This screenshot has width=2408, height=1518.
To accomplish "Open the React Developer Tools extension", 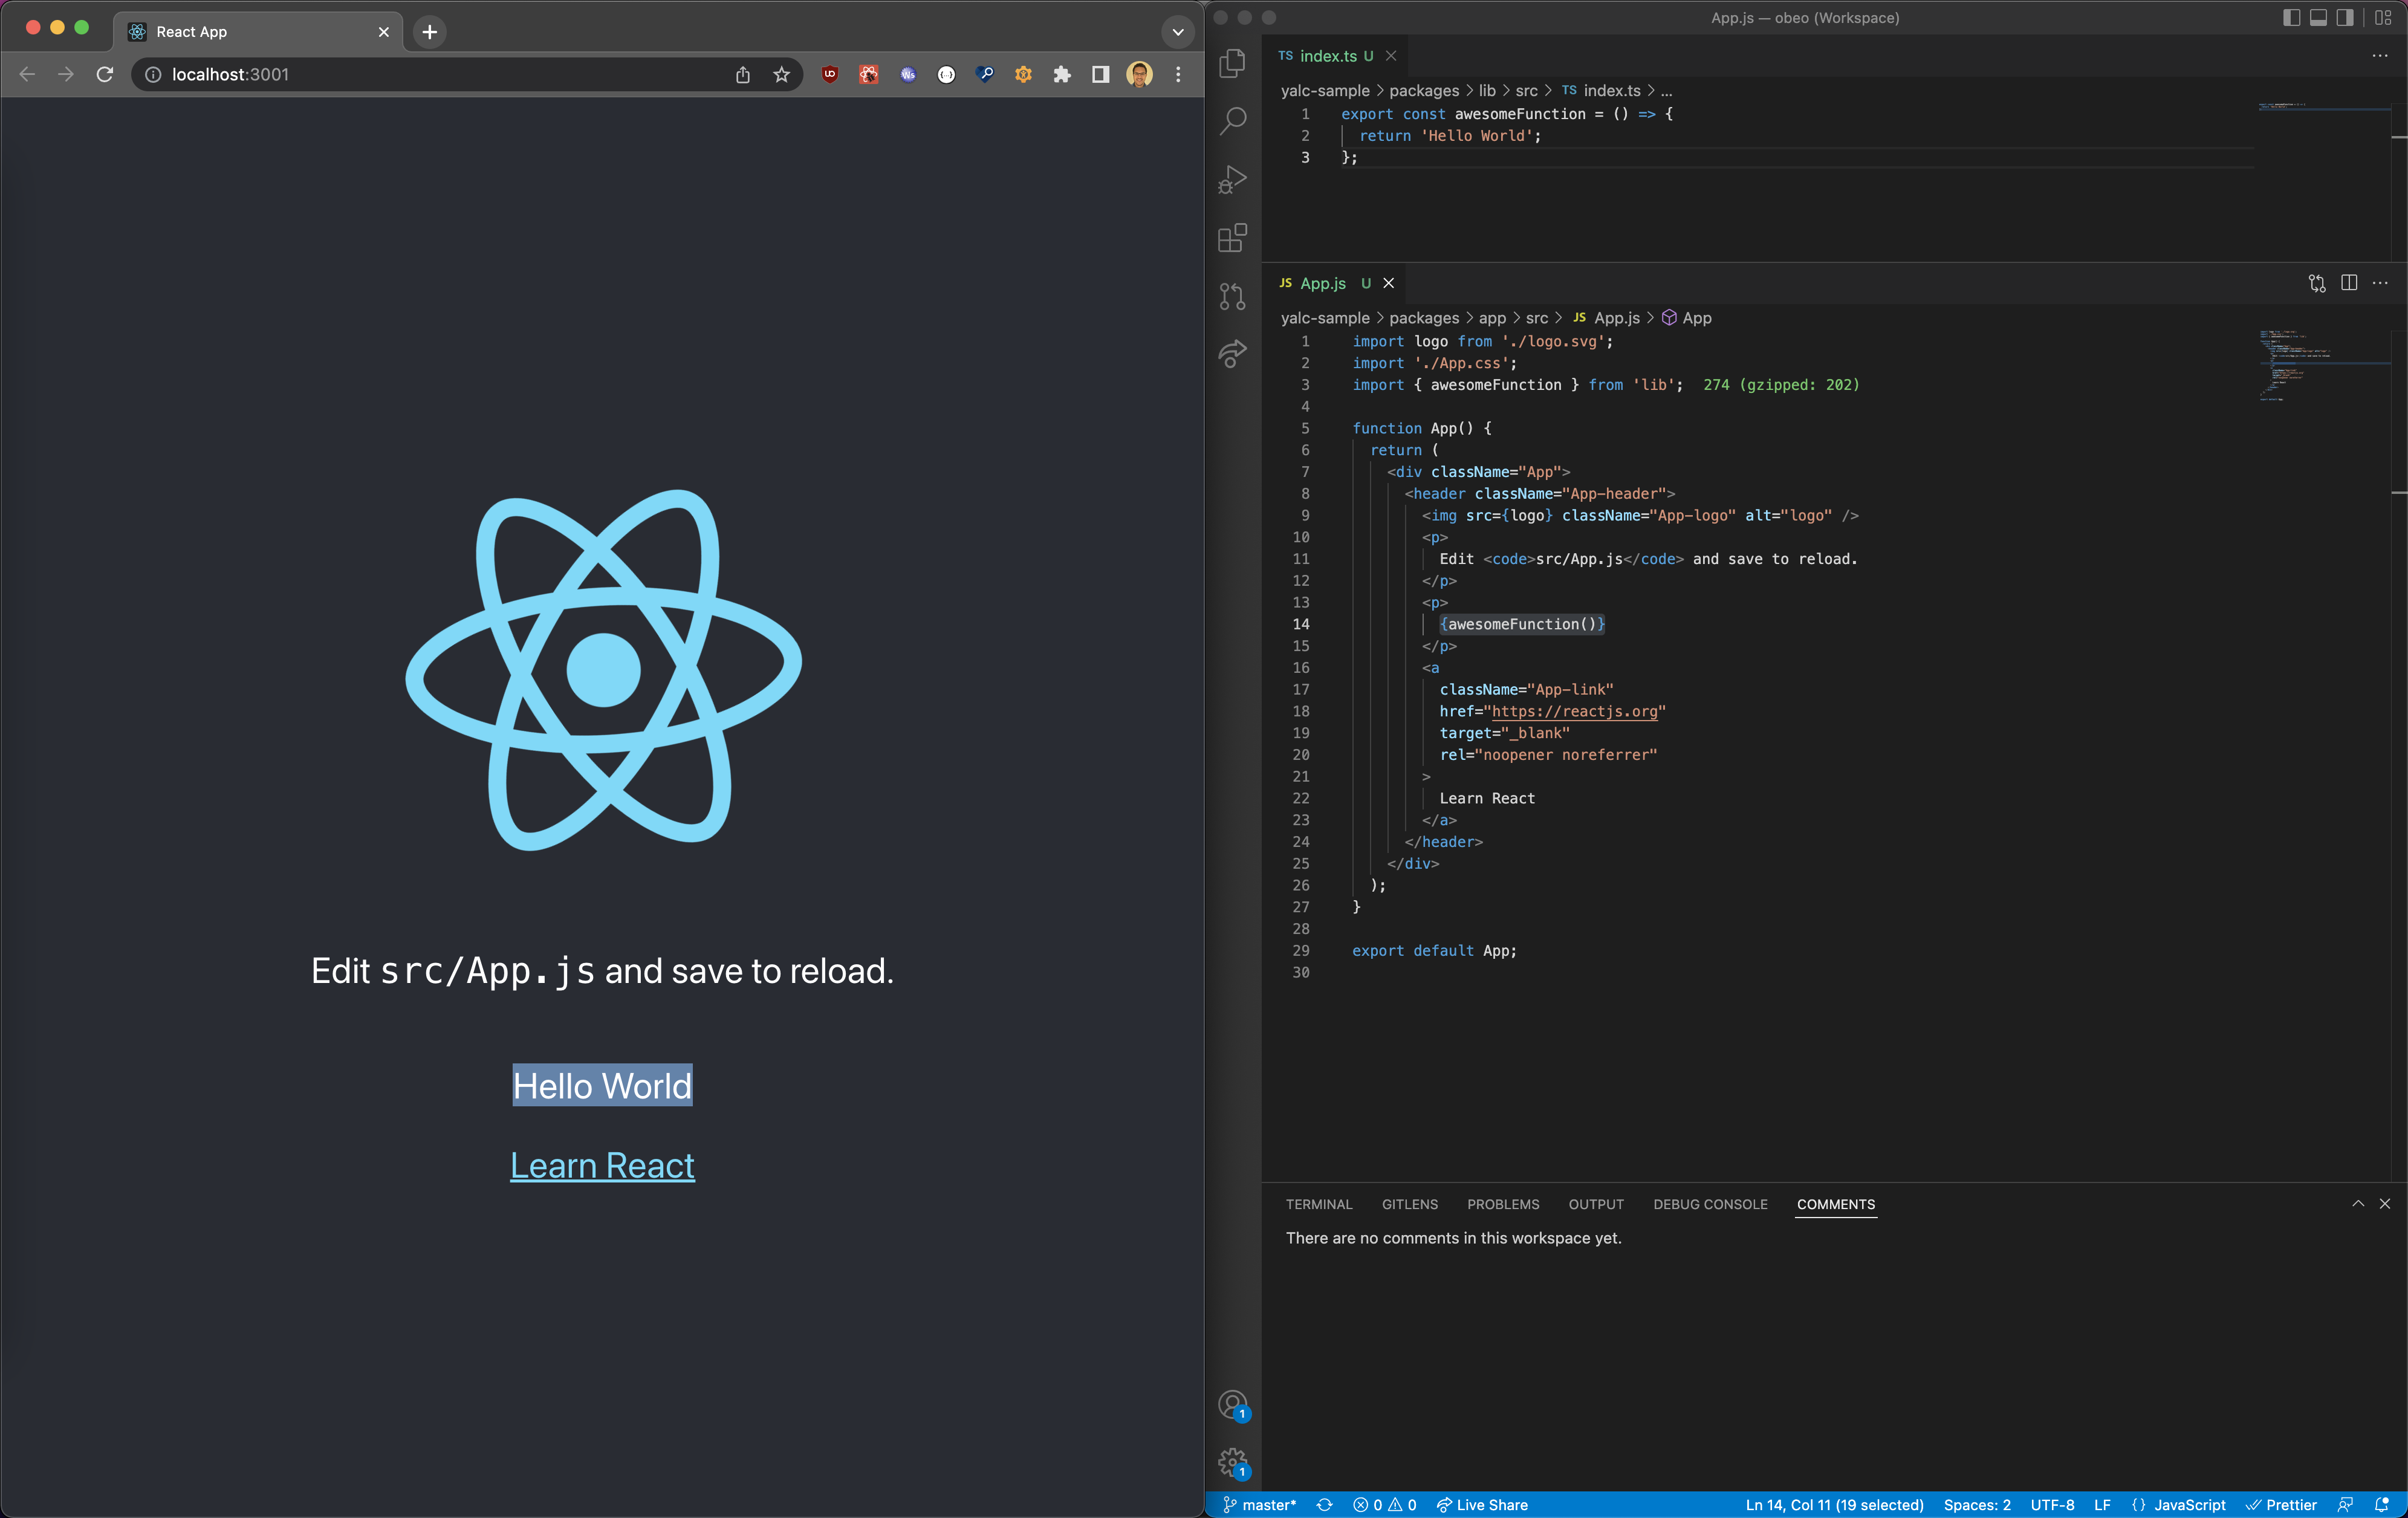I will [868, 74].
